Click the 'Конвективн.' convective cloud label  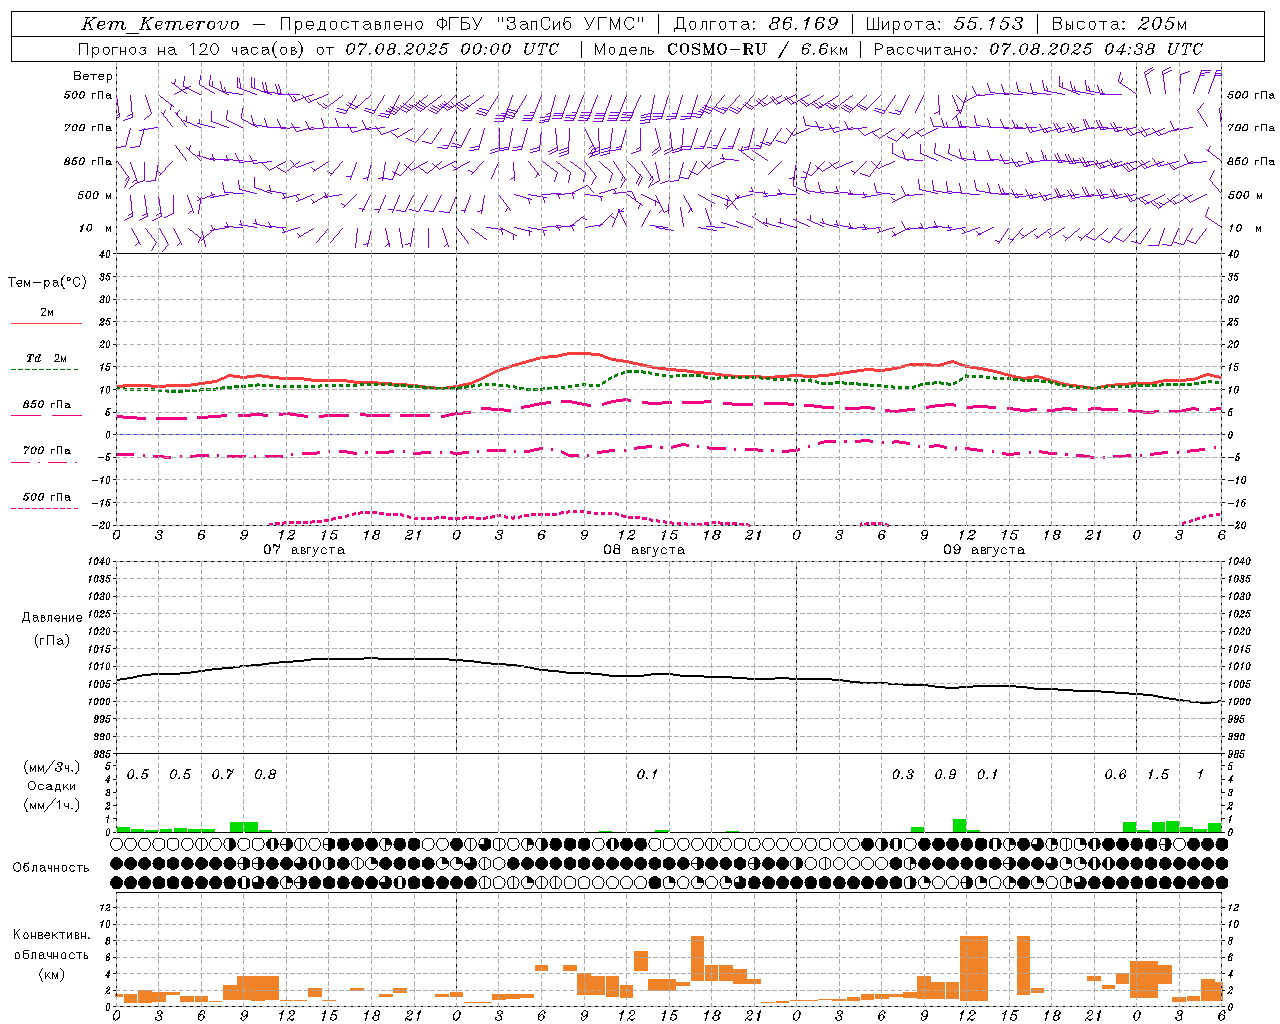click(52, 935)
